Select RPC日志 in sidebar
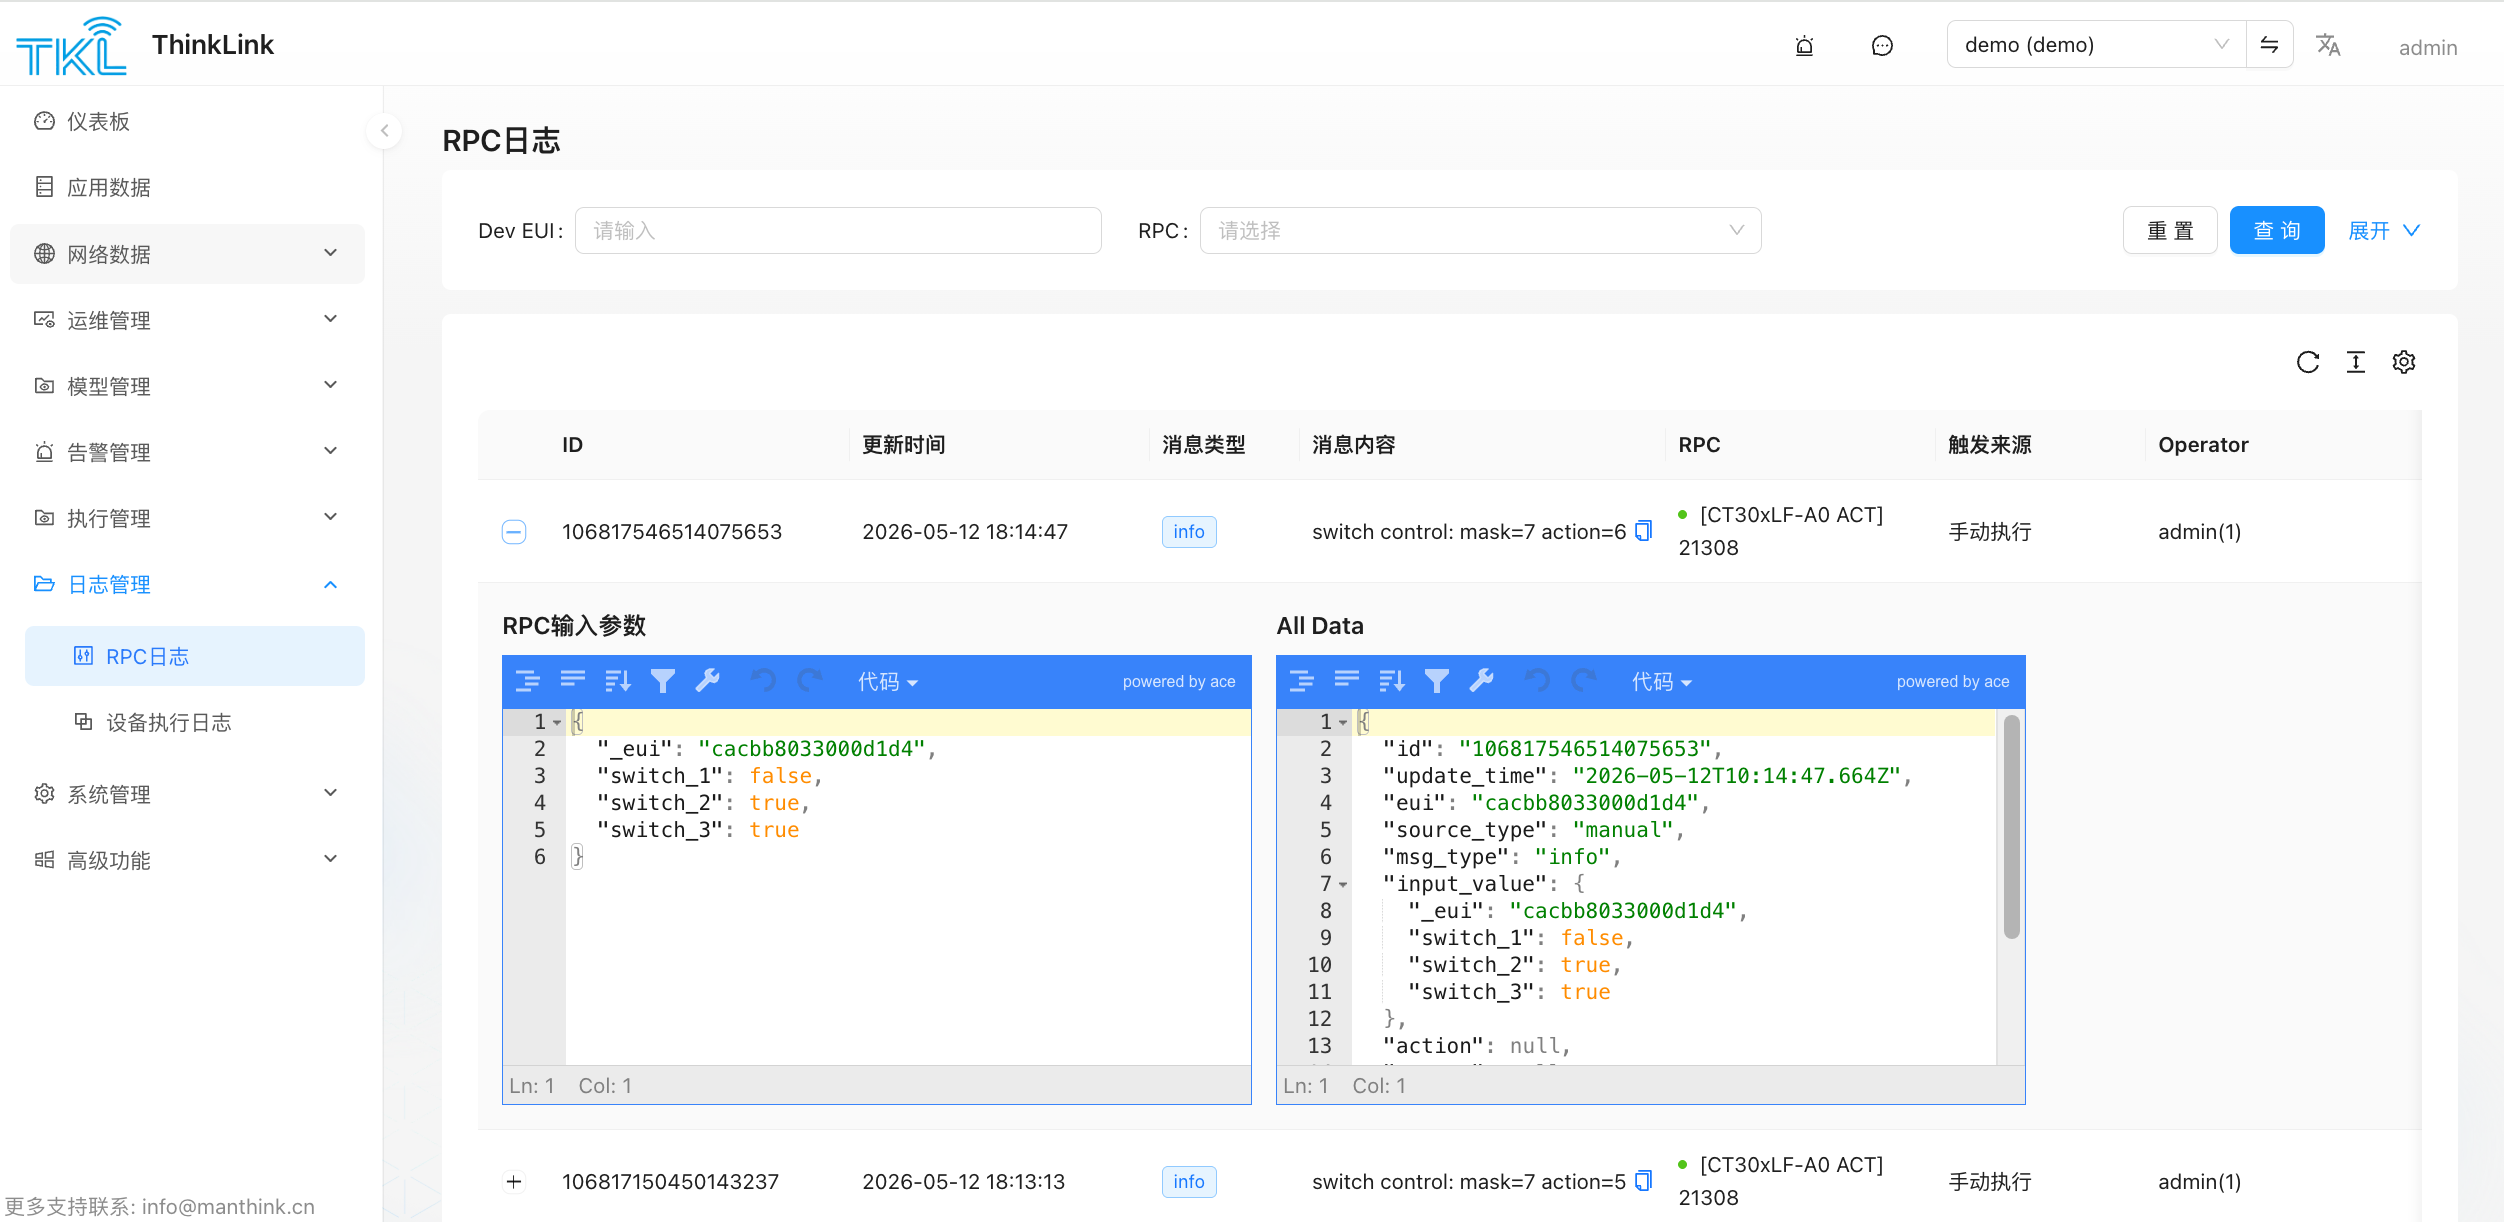The image size is (2504, 1222). point(195,656)
